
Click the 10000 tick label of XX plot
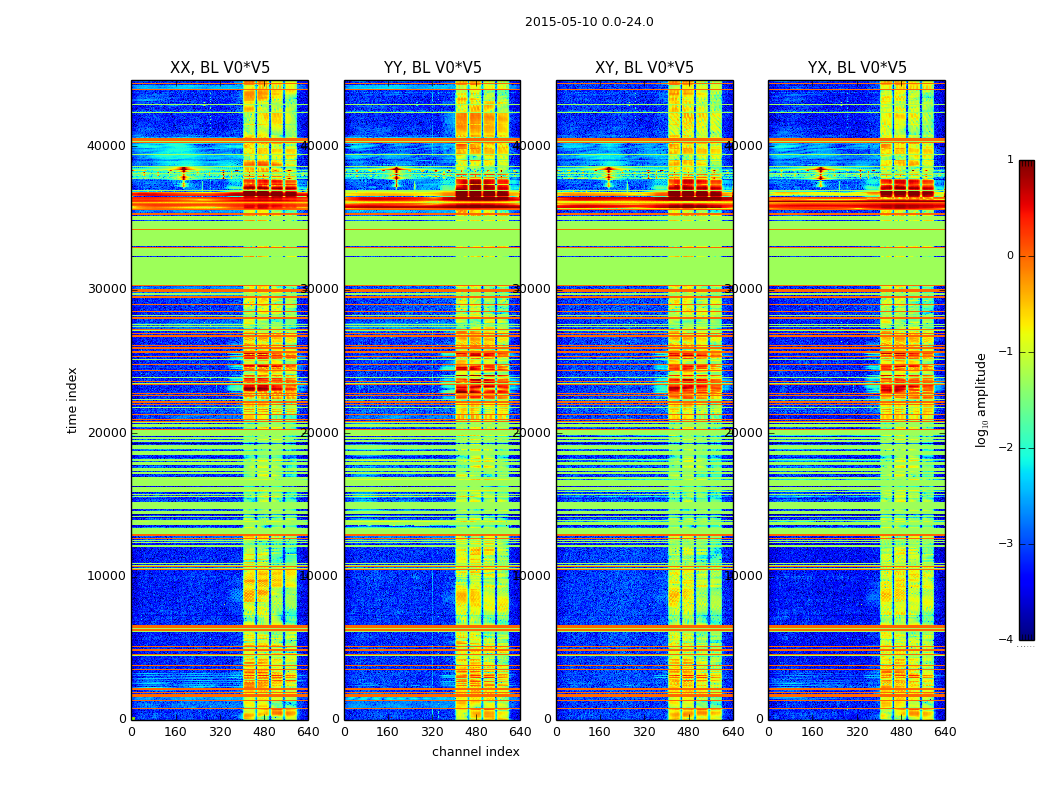[x=106, y=576]
